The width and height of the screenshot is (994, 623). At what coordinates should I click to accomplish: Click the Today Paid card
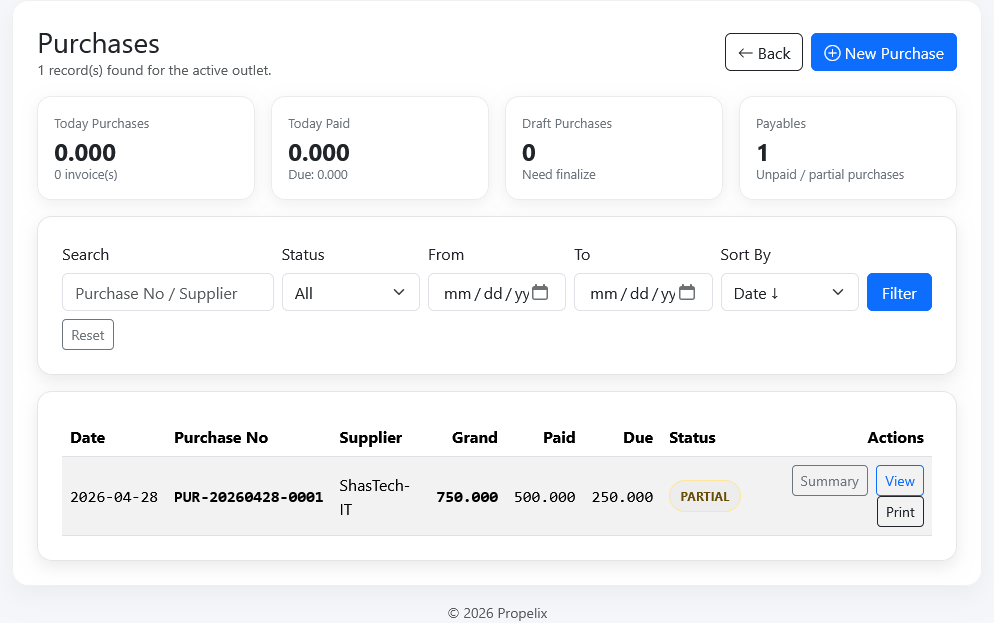(x=380, y=148)
